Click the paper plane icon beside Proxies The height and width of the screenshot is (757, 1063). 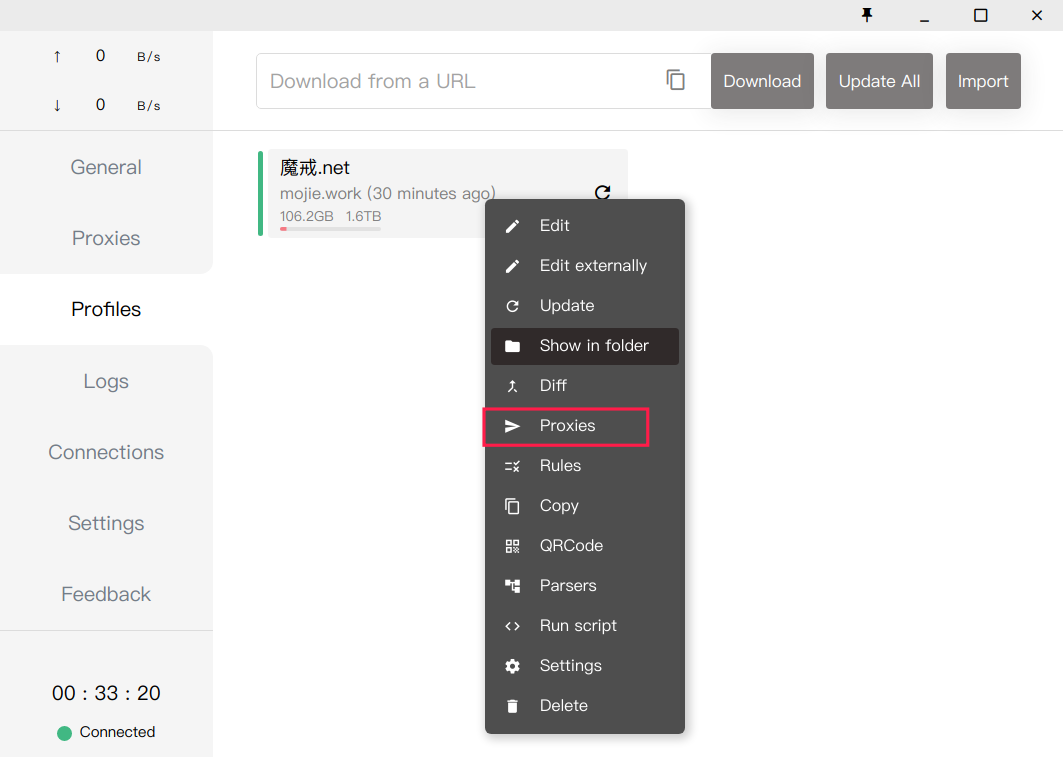pyautogui.click(x=513, y=426)
